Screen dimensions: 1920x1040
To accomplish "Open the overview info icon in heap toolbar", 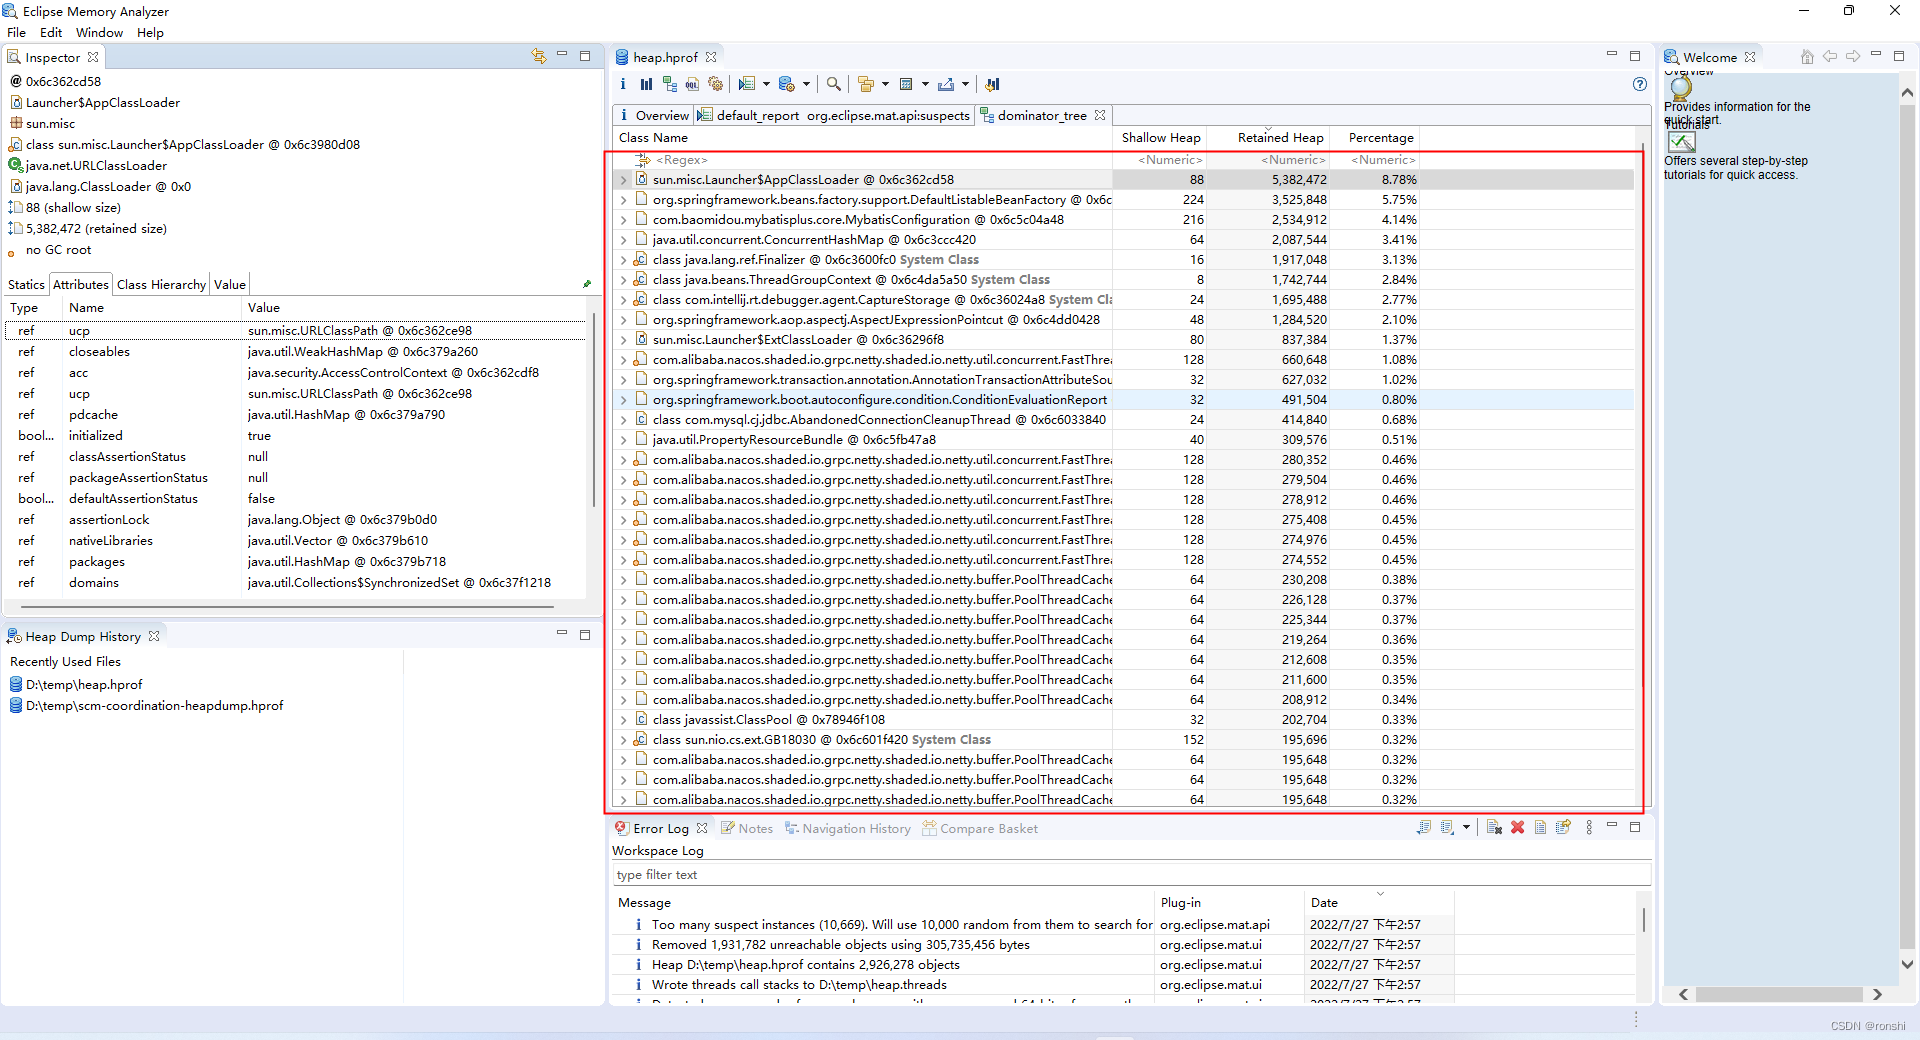I will tap(622, 84).
